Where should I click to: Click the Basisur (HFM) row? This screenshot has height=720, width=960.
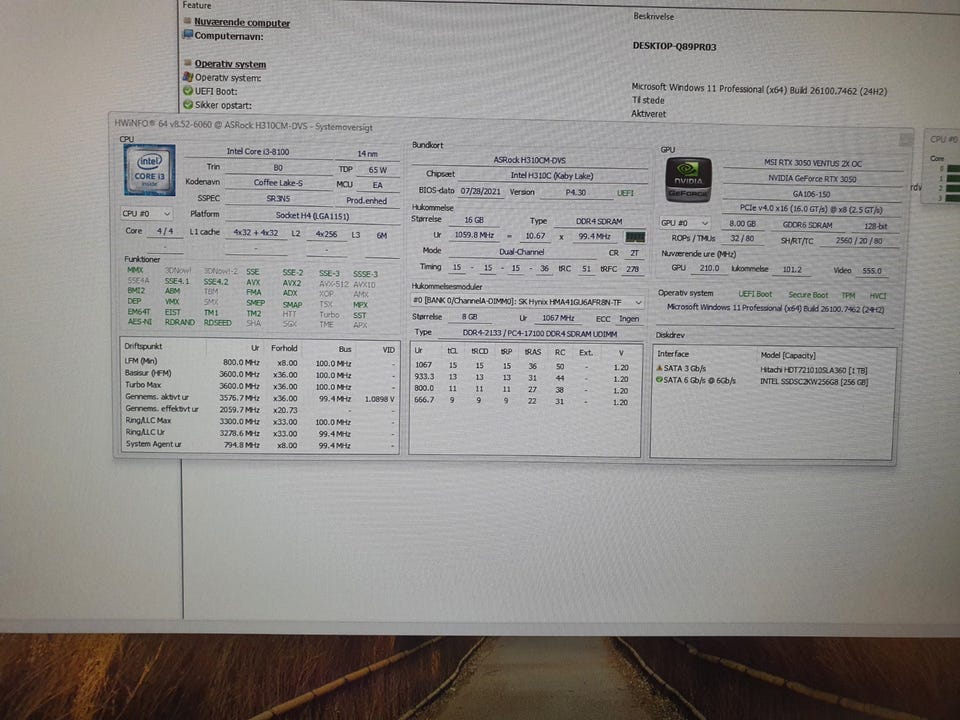point(260,374)
